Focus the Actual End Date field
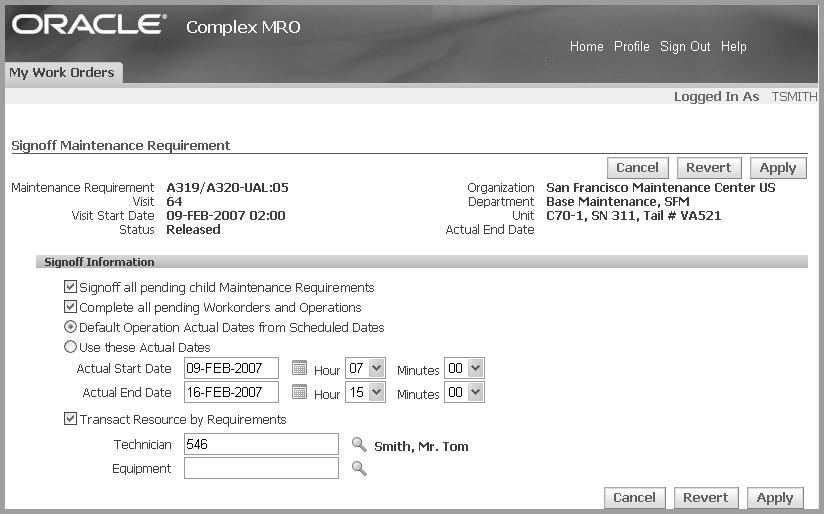This screenshot has width=824, height=514. [x=231, y=393]
